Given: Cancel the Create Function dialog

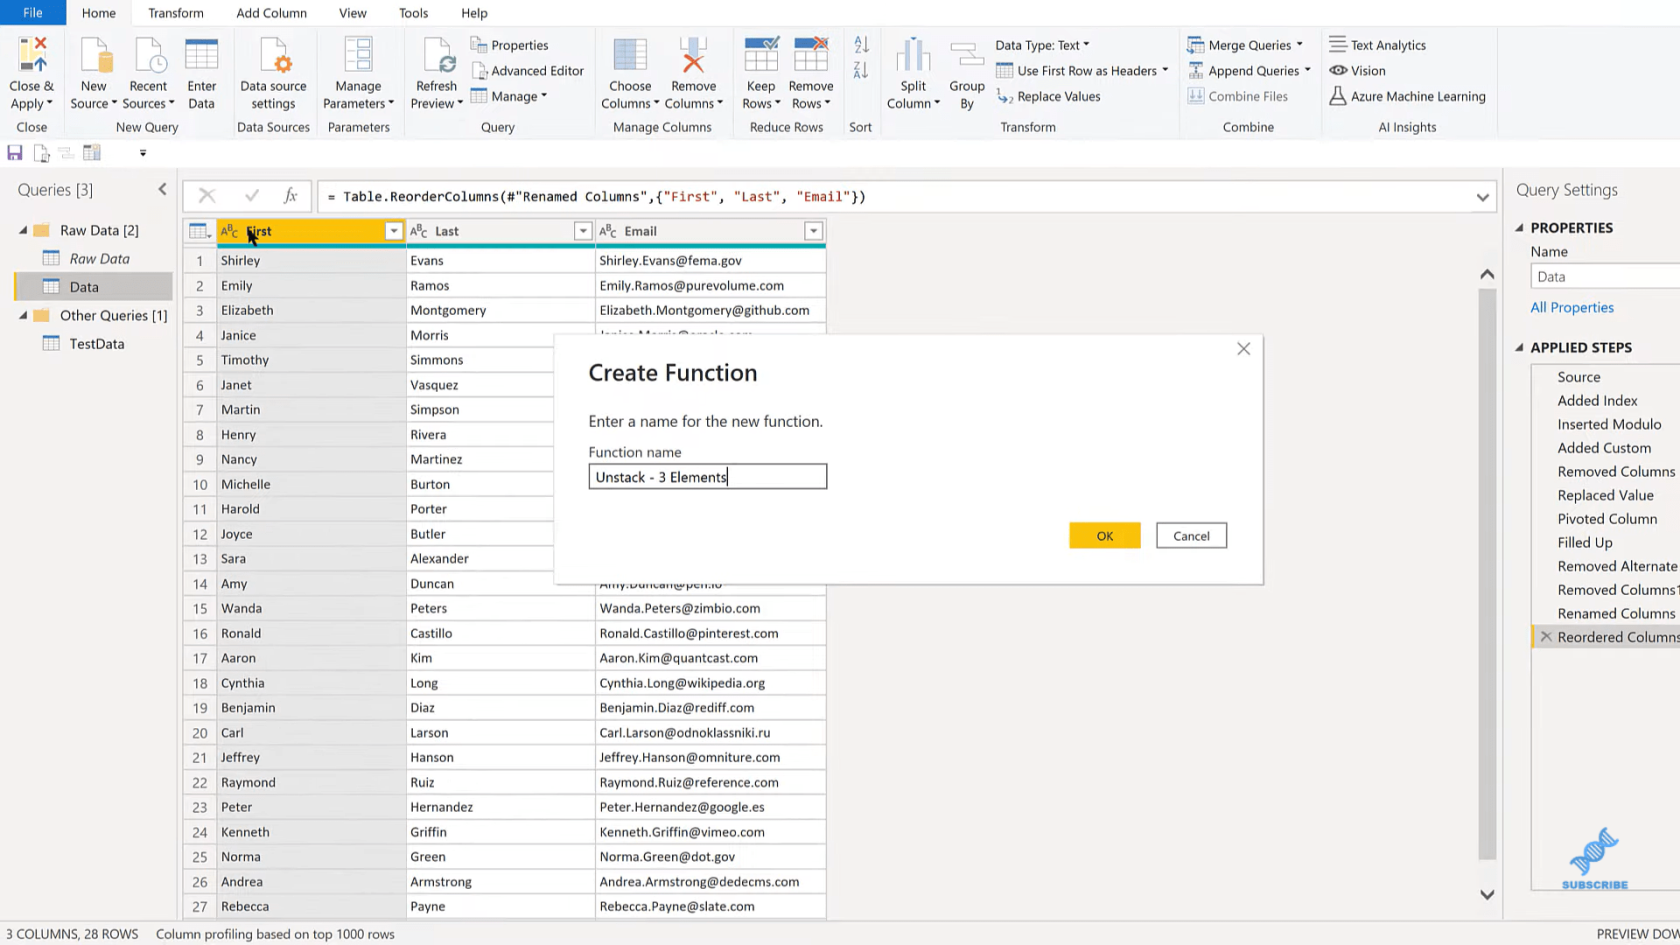Looking at the screenshot, I should click(x=1191, y=536).
